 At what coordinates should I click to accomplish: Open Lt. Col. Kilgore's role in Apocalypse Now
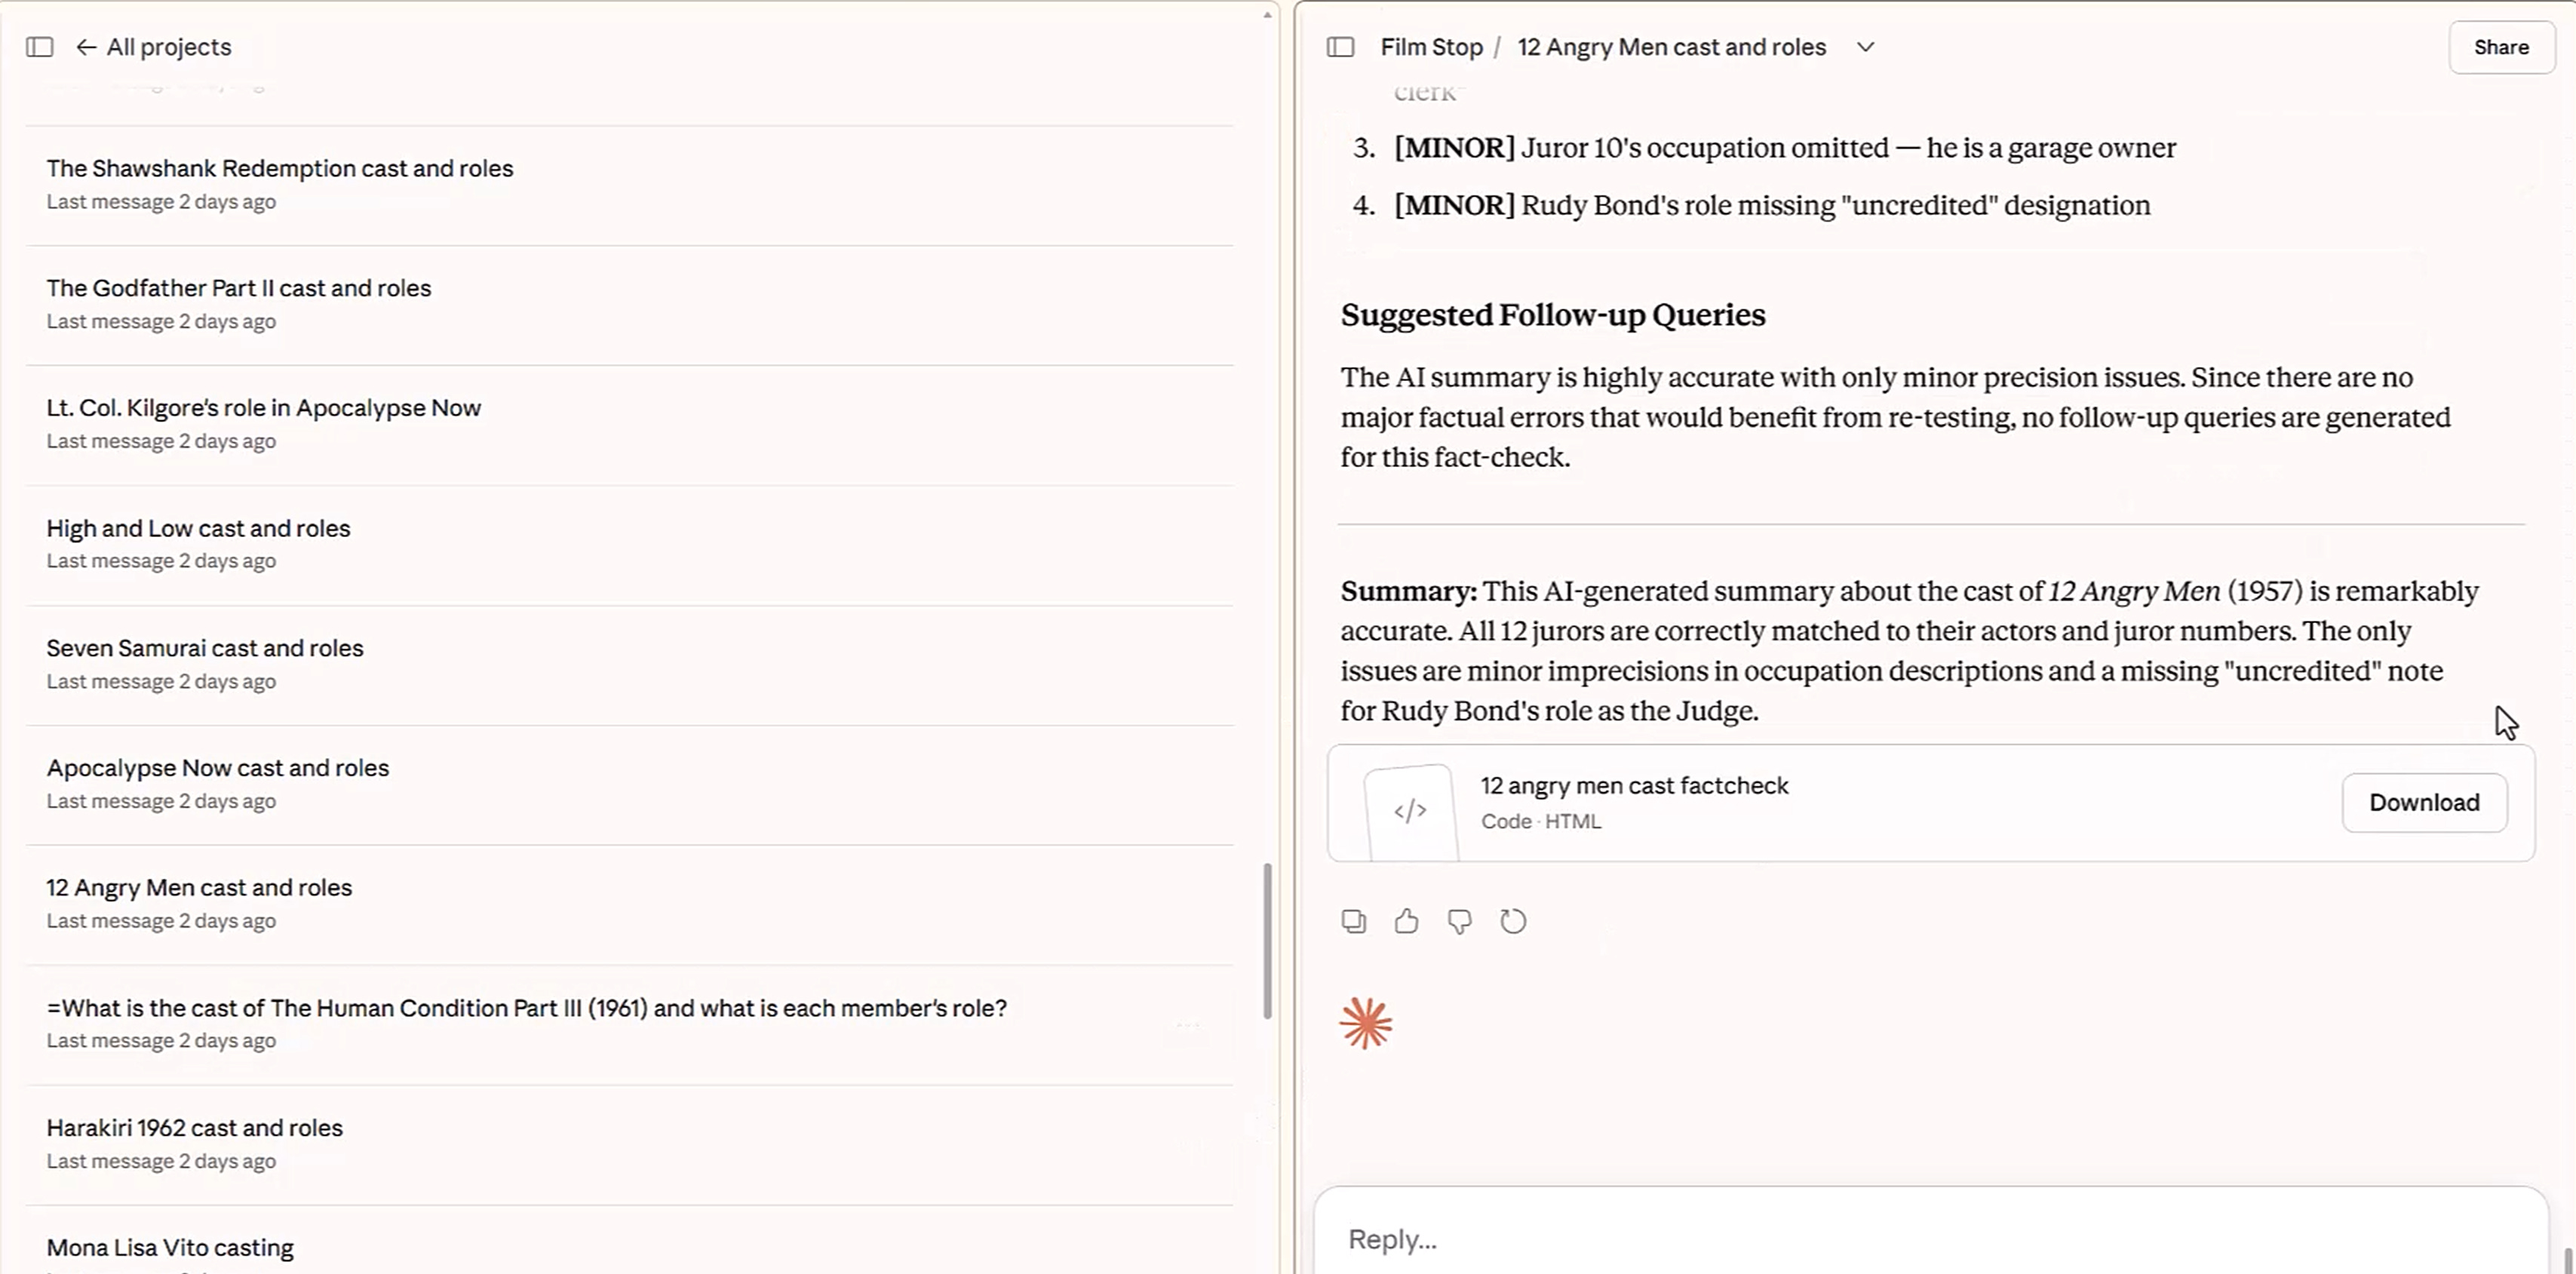tap(263, 408)
